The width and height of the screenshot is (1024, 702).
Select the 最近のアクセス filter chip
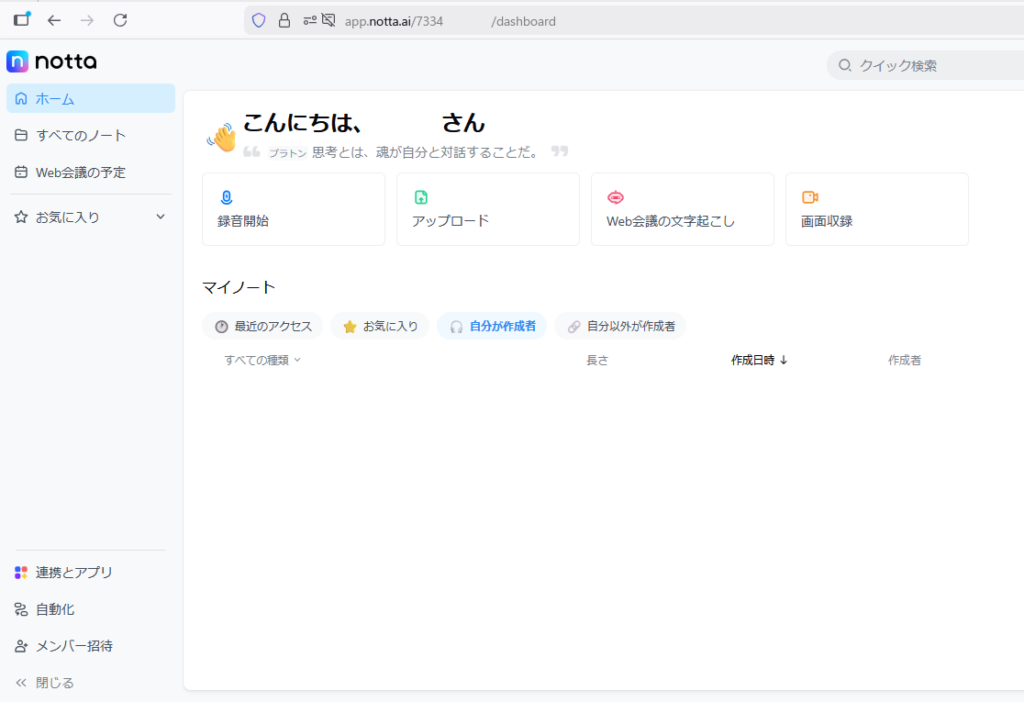pyautogui.click(x=263, y=326)
